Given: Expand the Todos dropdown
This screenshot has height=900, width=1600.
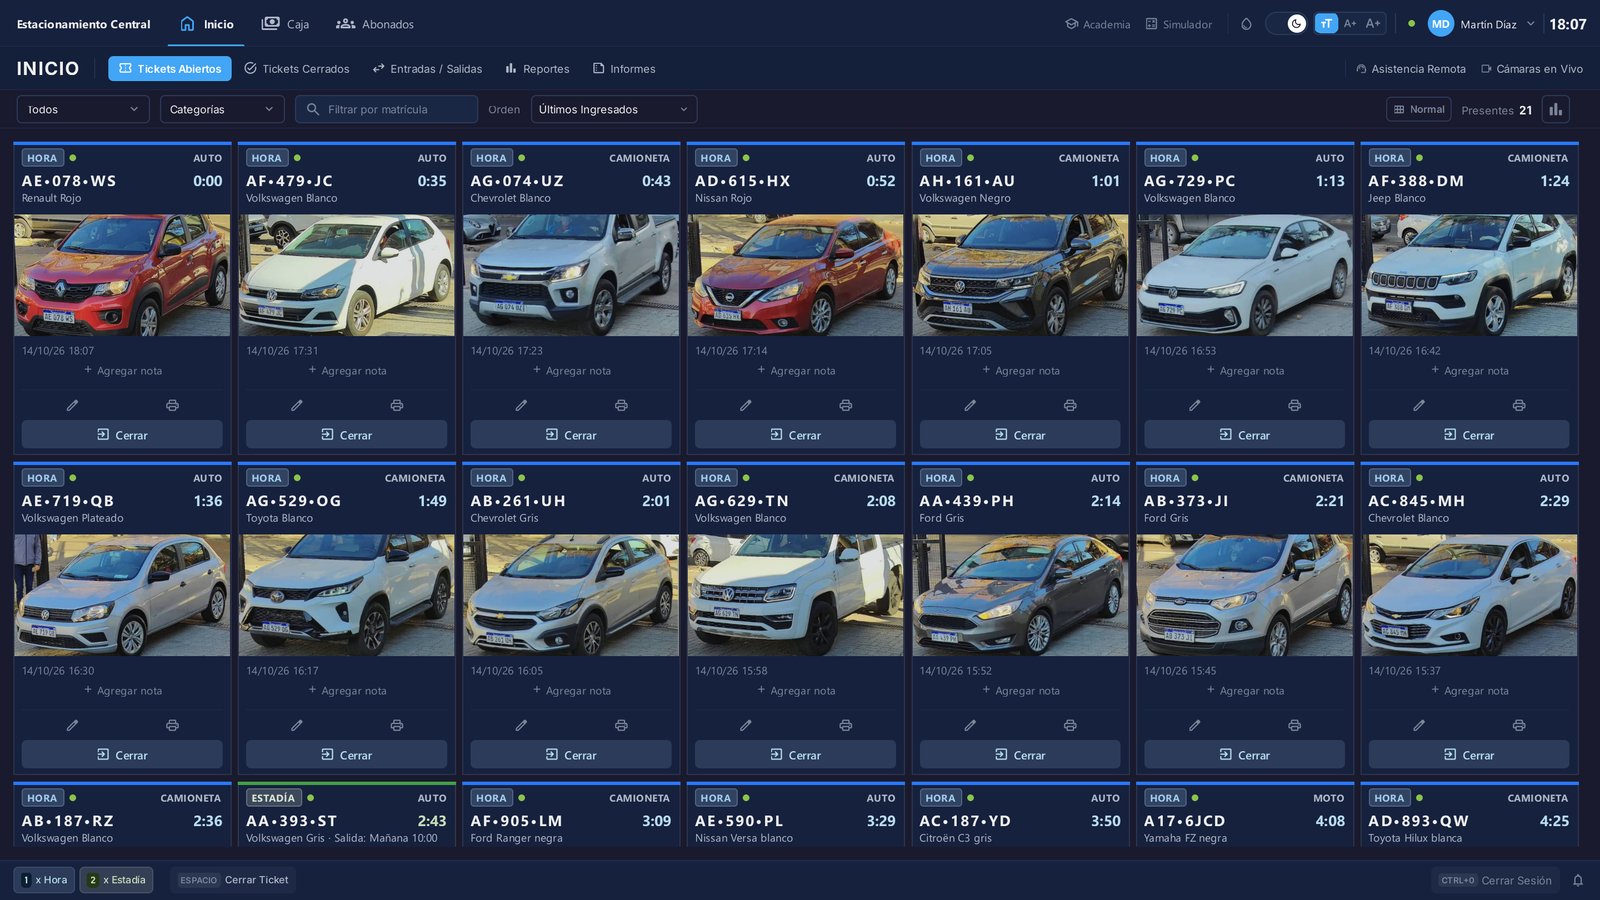Looking at the screenshot, I should tap(83, 109).
